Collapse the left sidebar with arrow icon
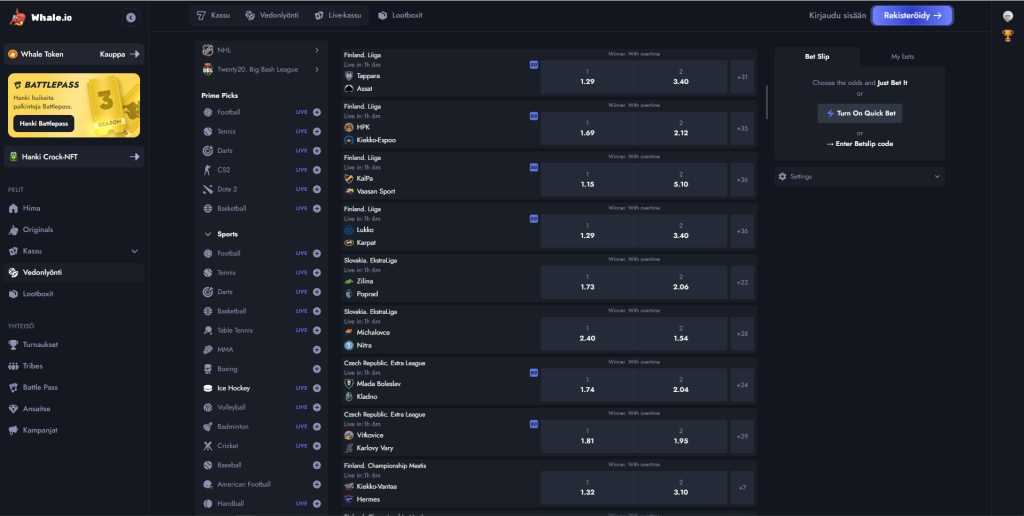Viewport: 1024px width, 516px height. pos(131,18)
